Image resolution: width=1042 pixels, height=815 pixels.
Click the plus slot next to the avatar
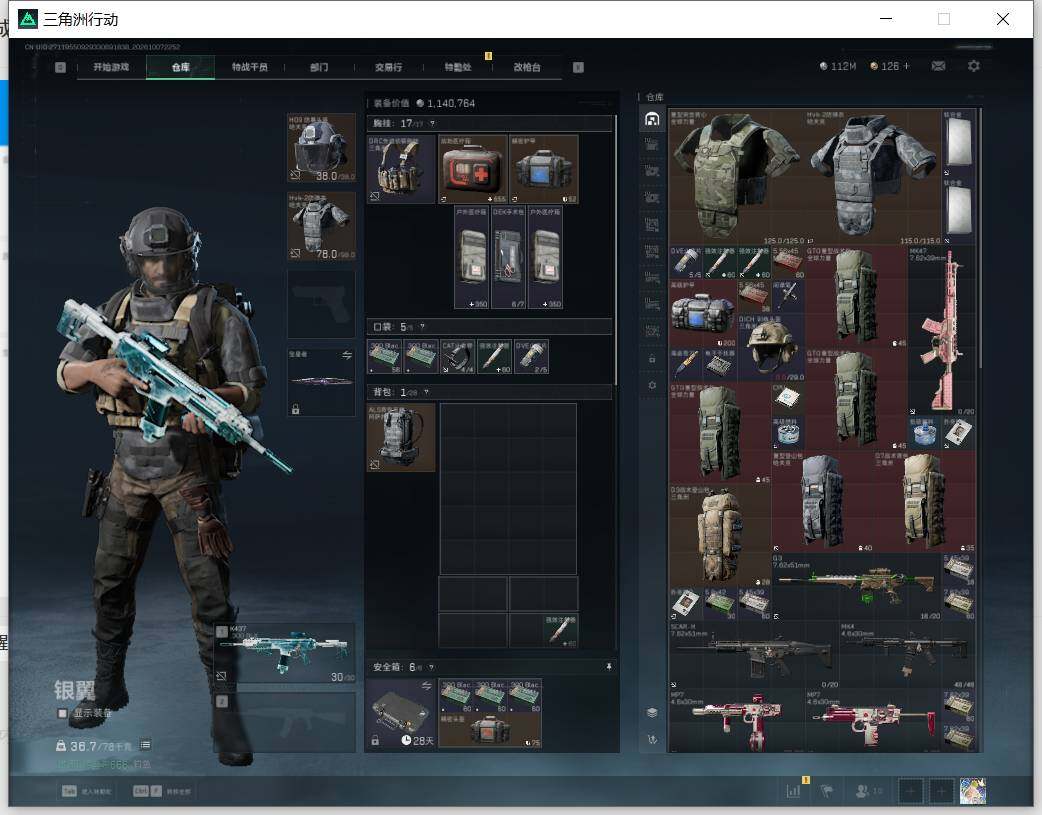coord(941,791)
